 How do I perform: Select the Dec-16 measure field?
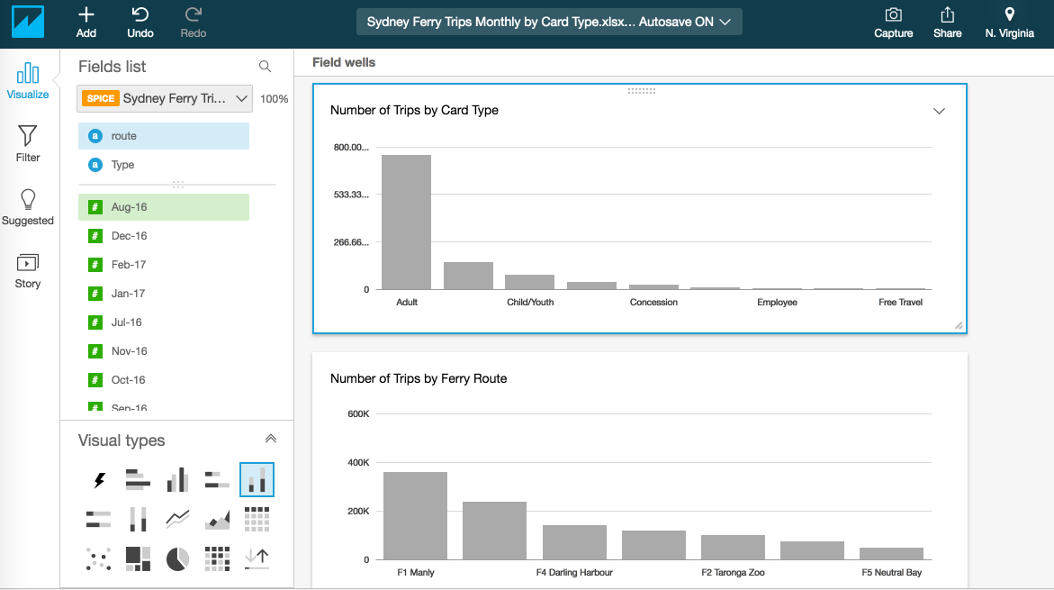click(129, 236)
